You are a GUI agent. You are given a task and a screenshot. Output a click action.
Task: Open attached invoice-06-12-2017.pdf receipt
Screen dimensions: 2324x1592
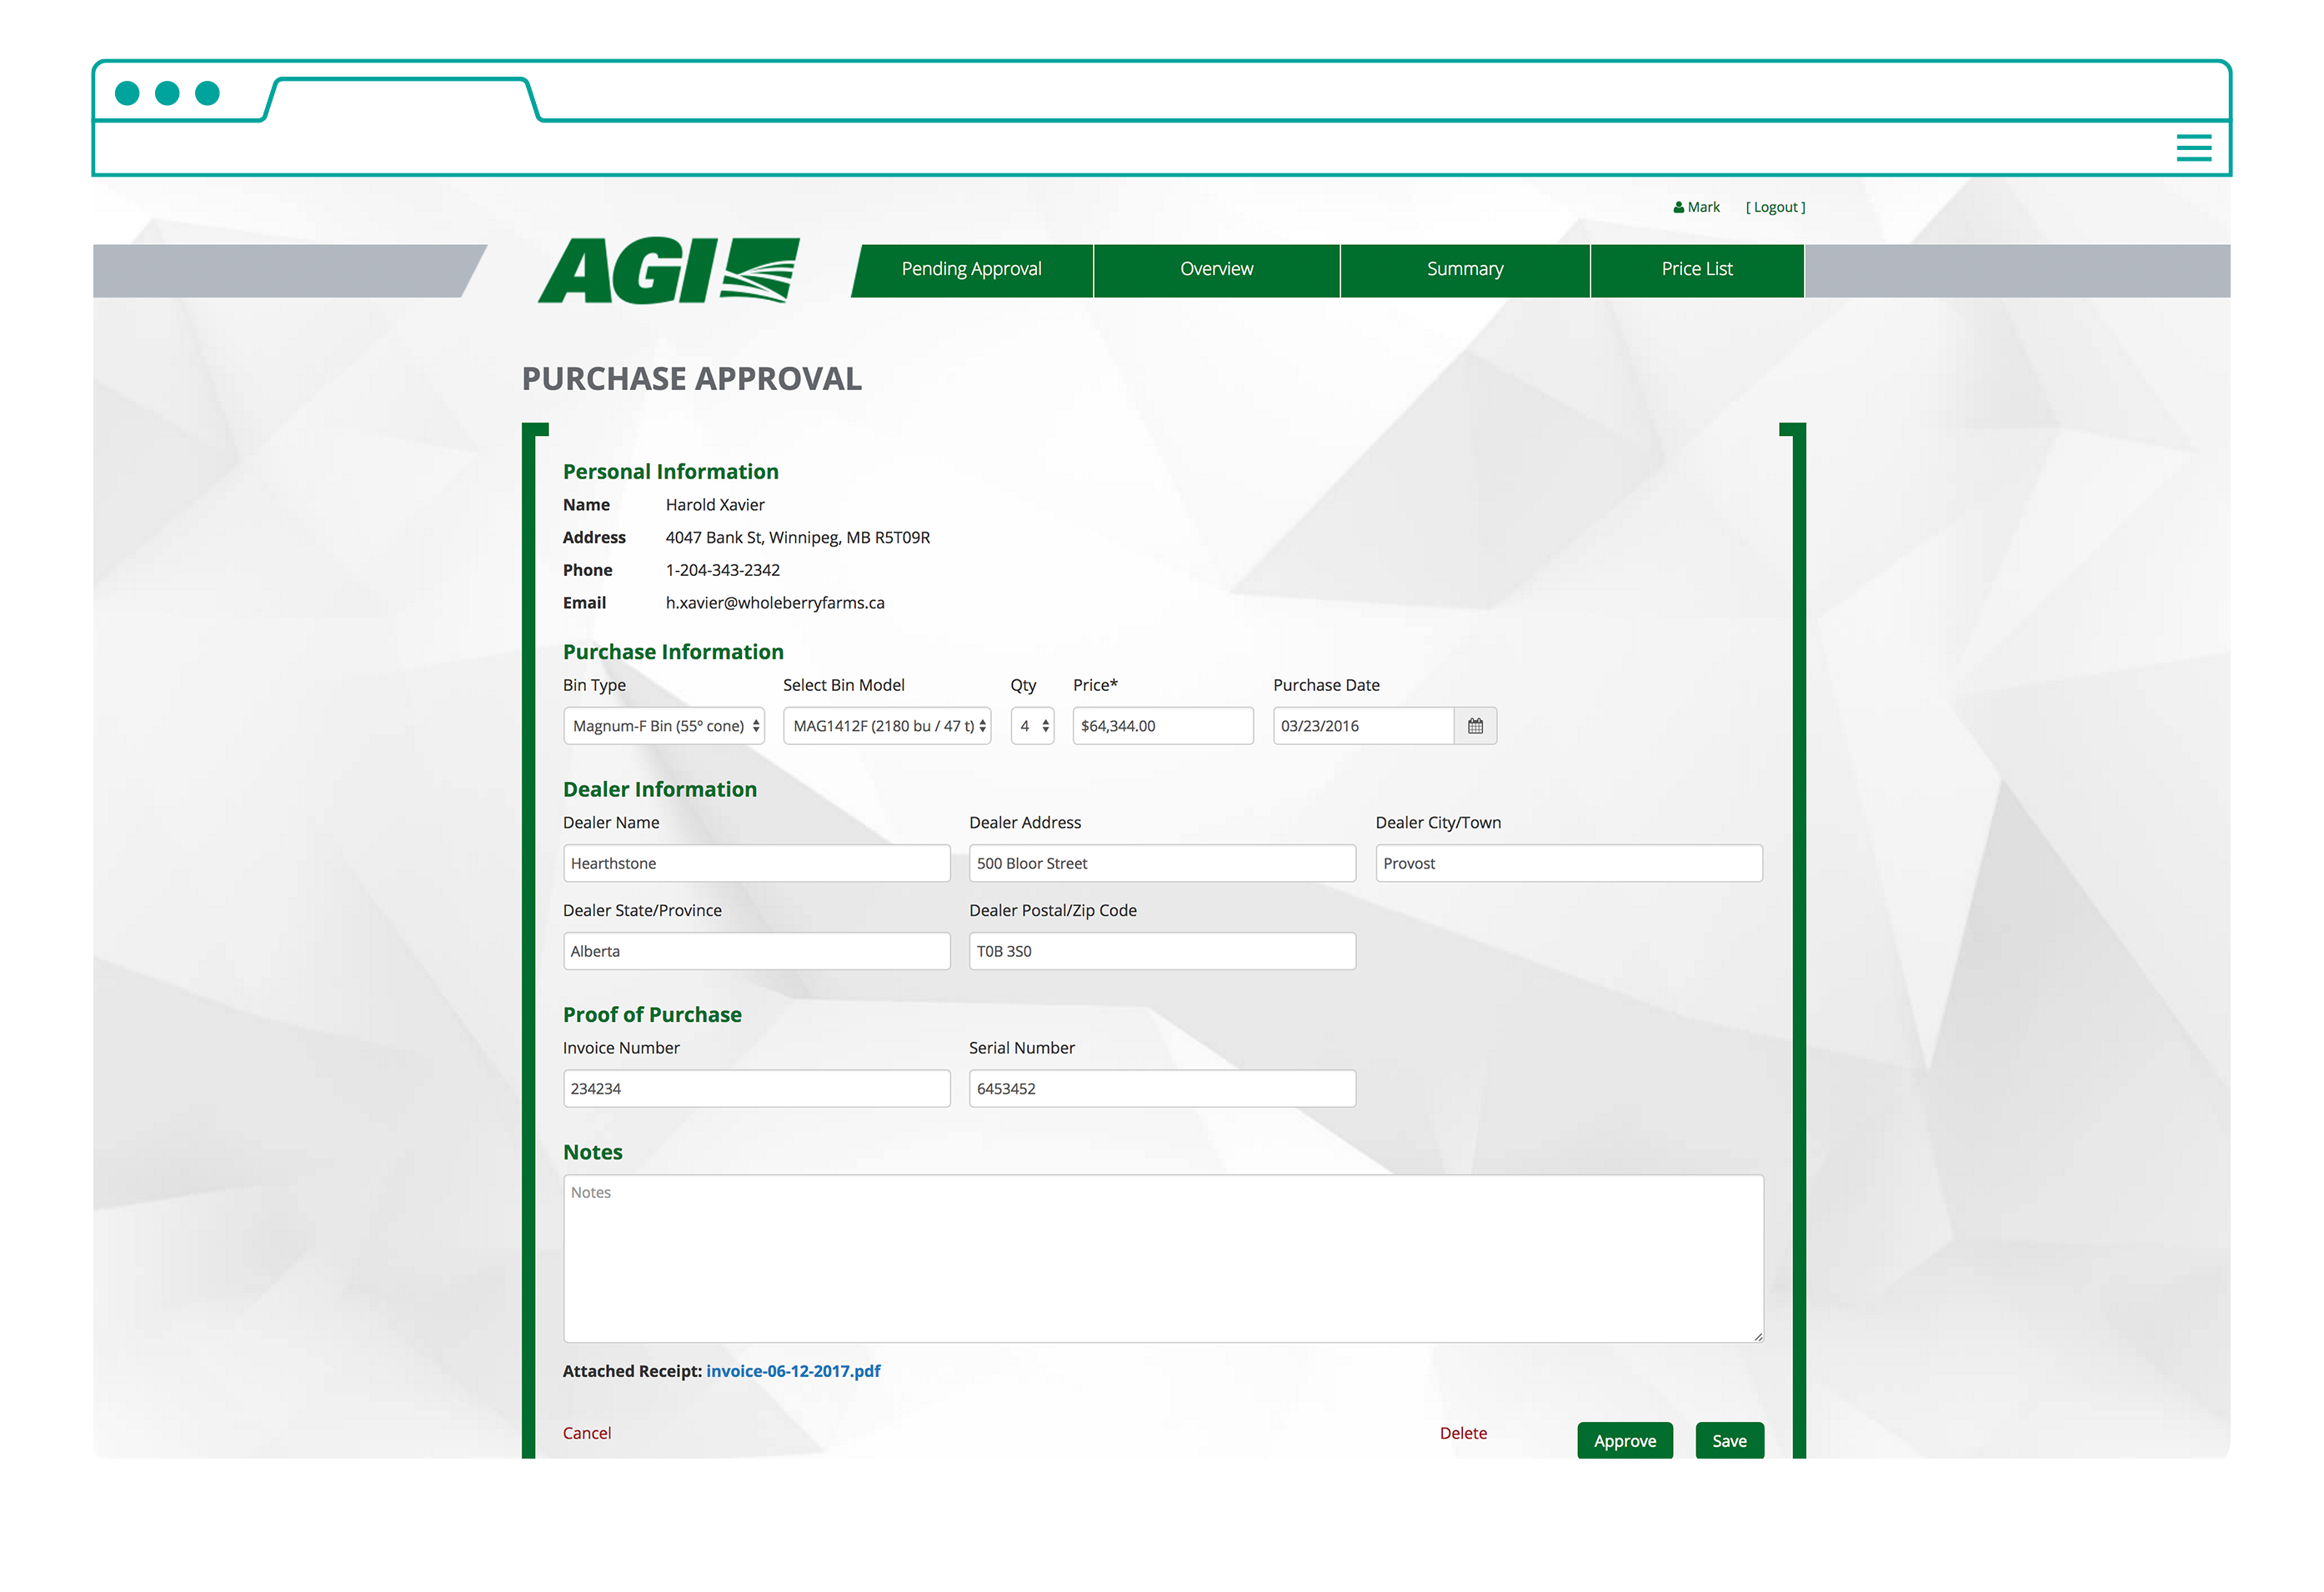pyautogui.click(x=793, y=1371)
